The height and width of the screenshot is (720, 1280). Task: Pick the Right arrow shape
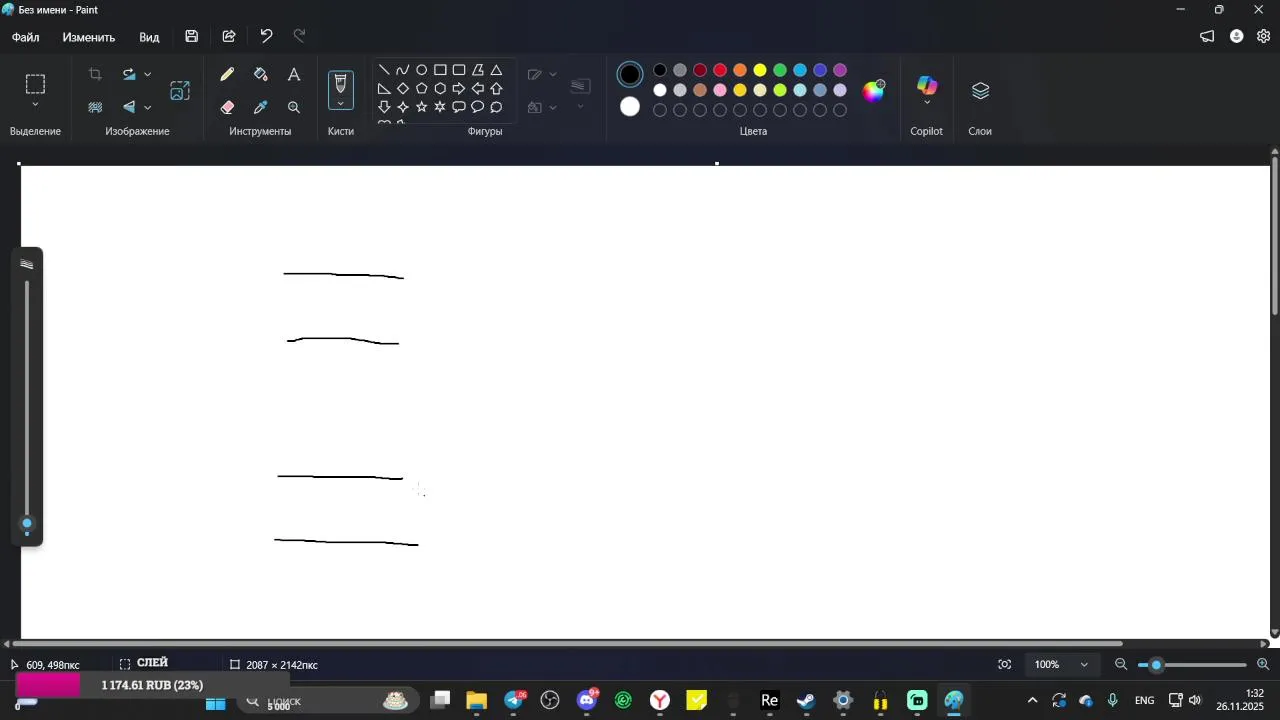(459, 88)
